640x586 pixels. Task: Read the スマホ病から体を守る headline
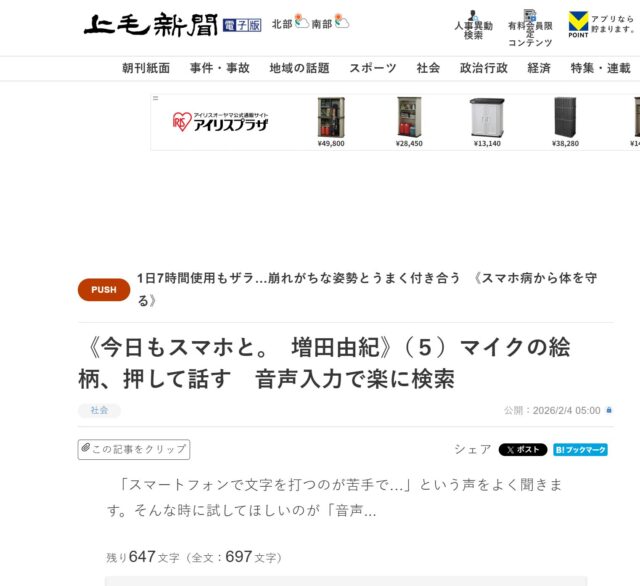[x=367, y=289]
